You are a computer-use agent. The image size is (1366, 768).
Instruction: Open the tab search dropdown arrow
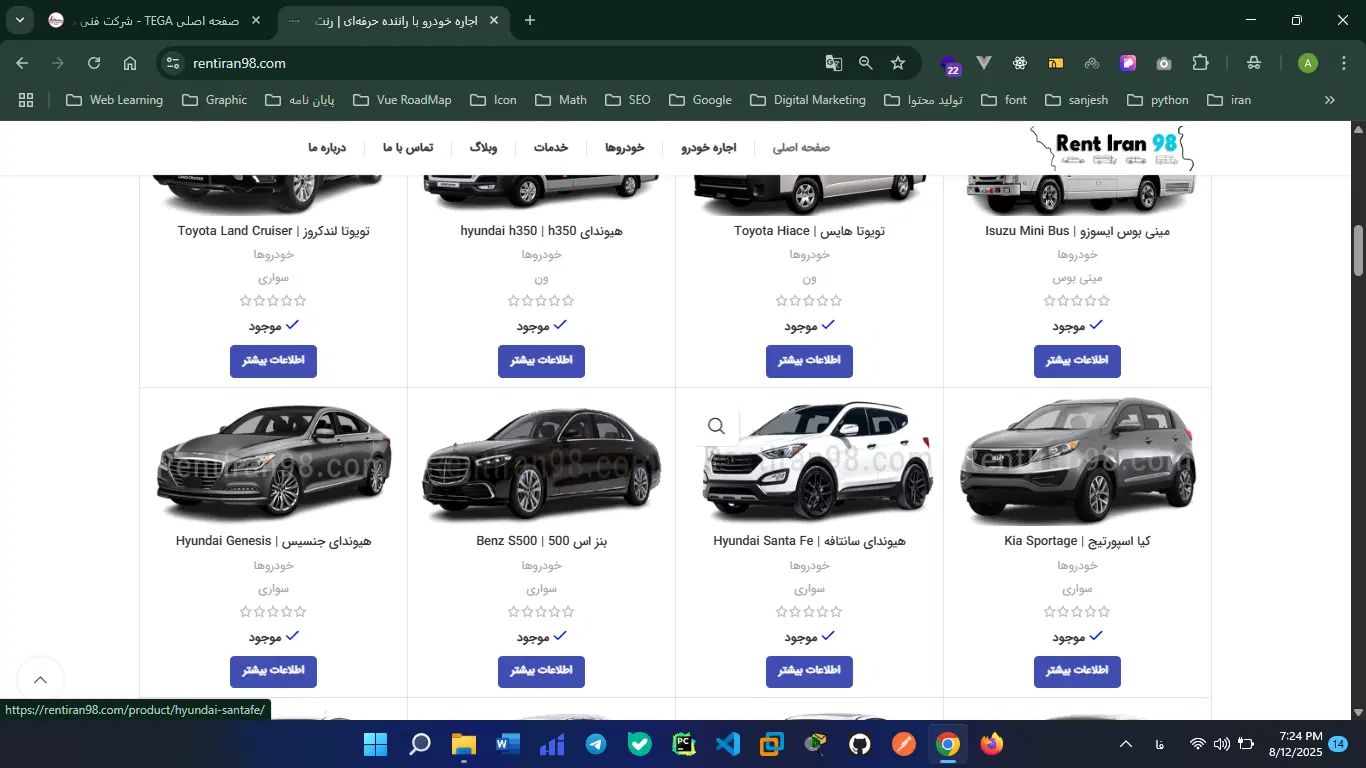point(20,20)
